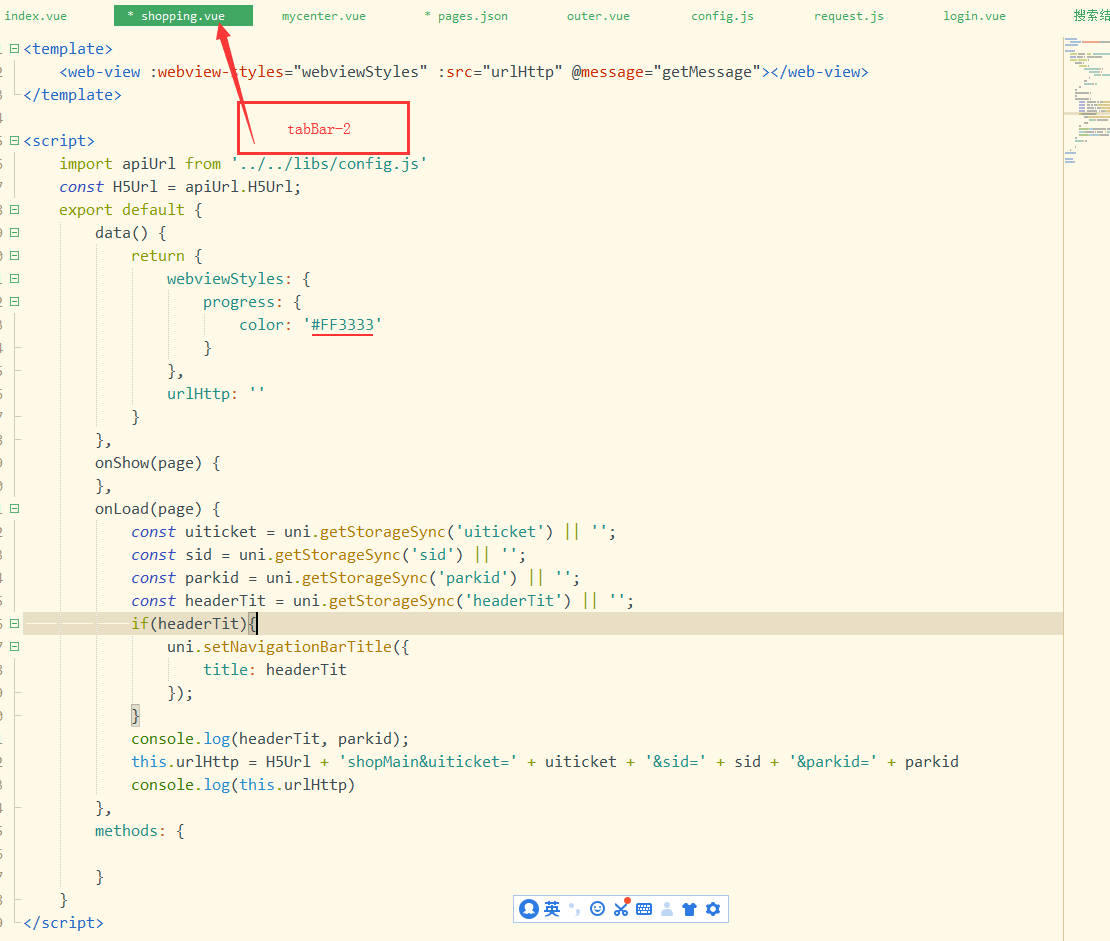Collapse the <template> block fold marker

click(x=14, y=49)
